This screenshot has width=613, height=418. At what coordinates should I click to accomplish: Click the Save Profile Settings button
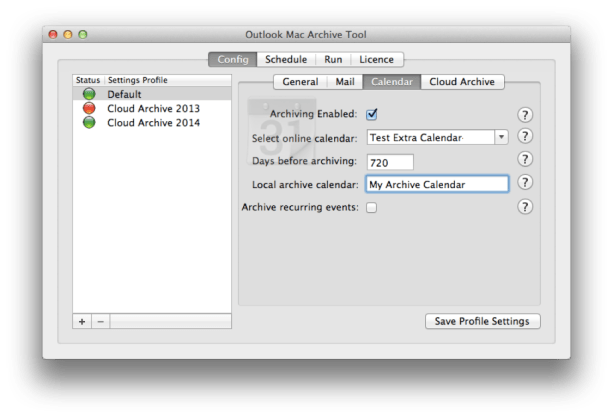[482, 321]
